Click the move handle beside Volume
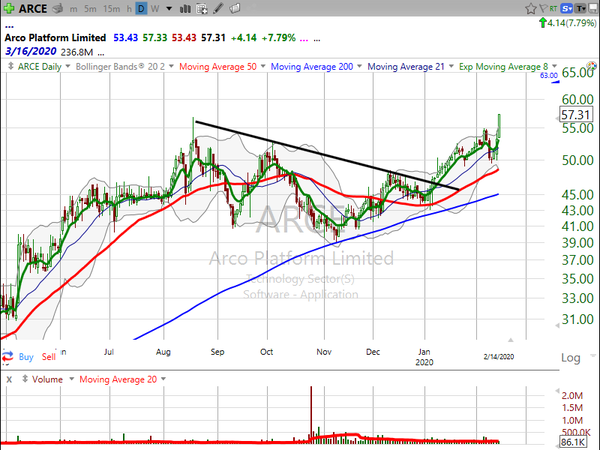600x450 pixels. tap(25, 379)
